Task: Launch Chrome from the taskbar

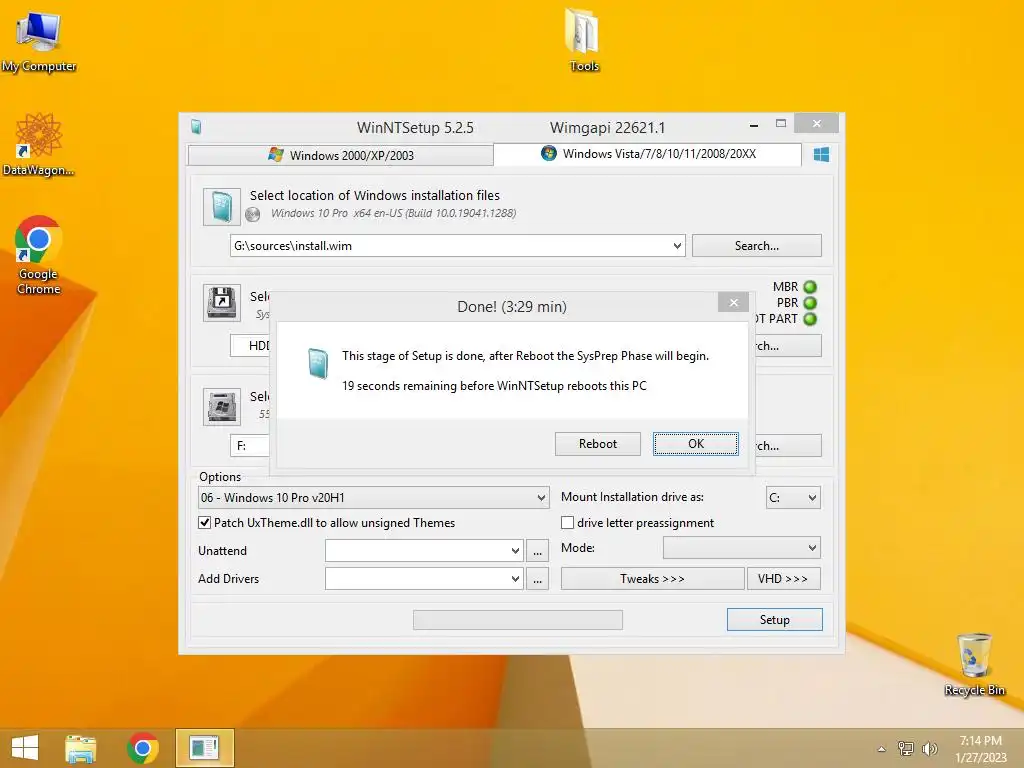Action: click(142, 748)
